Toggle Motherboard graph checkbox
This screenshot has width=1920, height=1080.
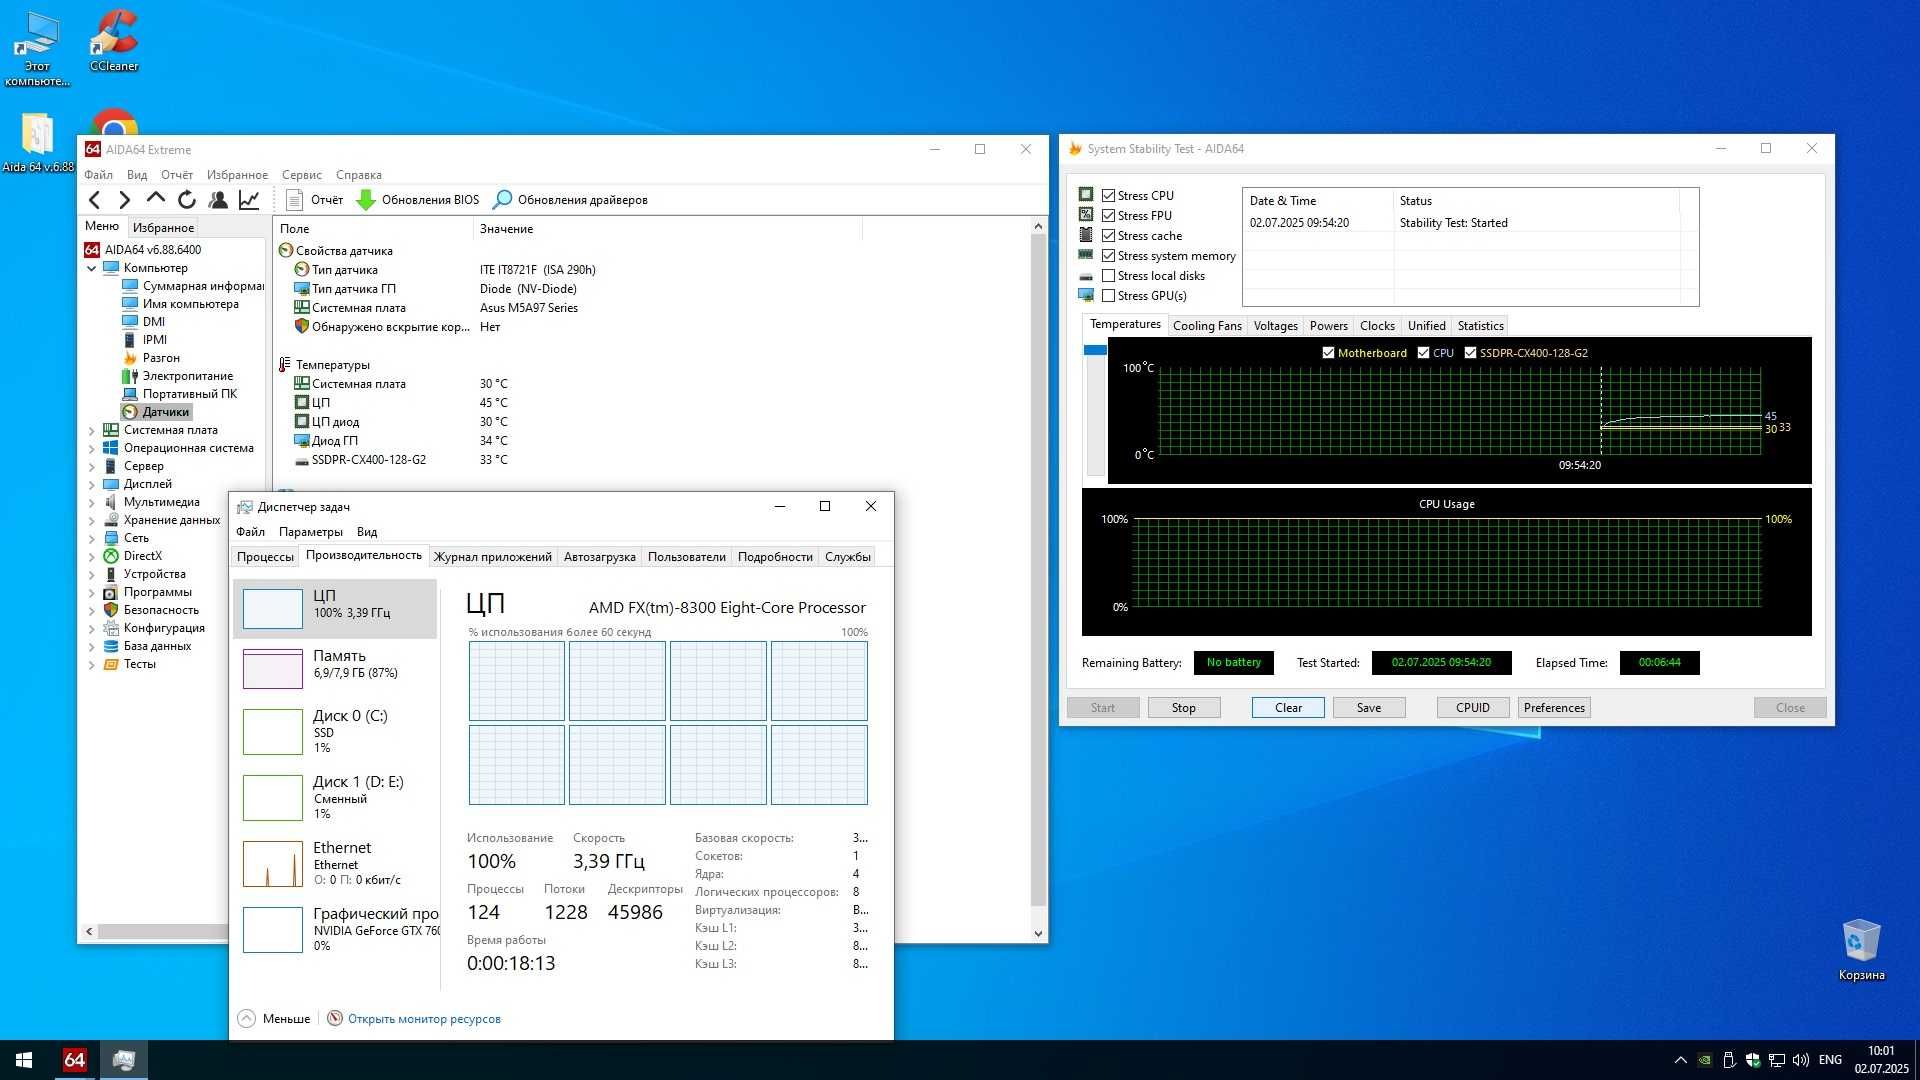[1328, 353]
